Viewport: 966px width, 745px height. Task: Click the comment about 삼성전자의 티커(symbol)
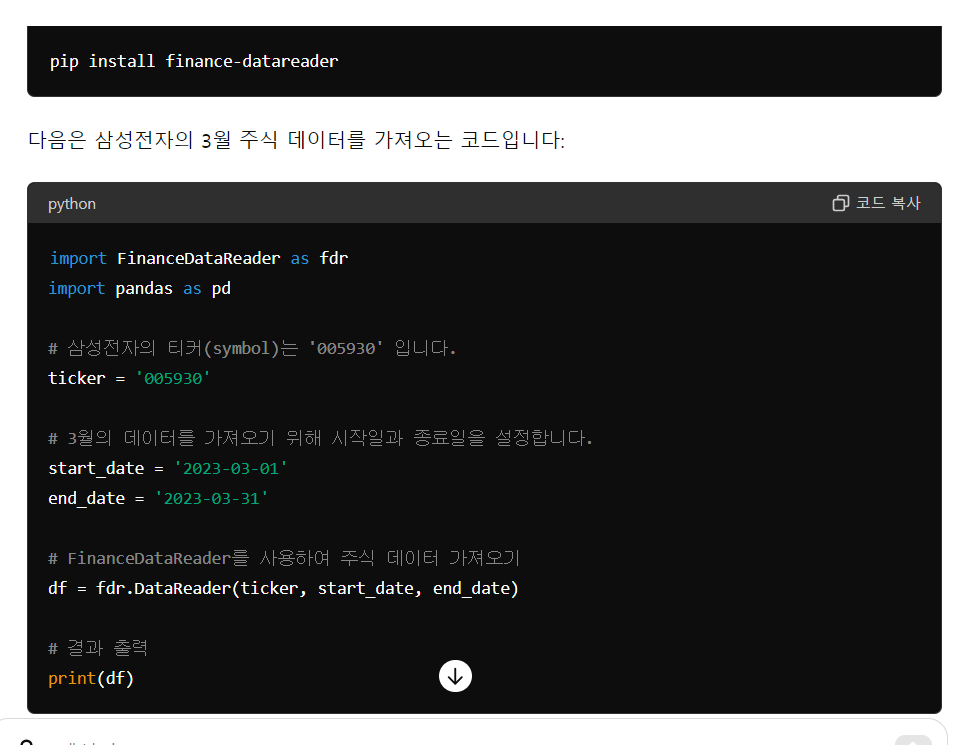click(253, 348)
